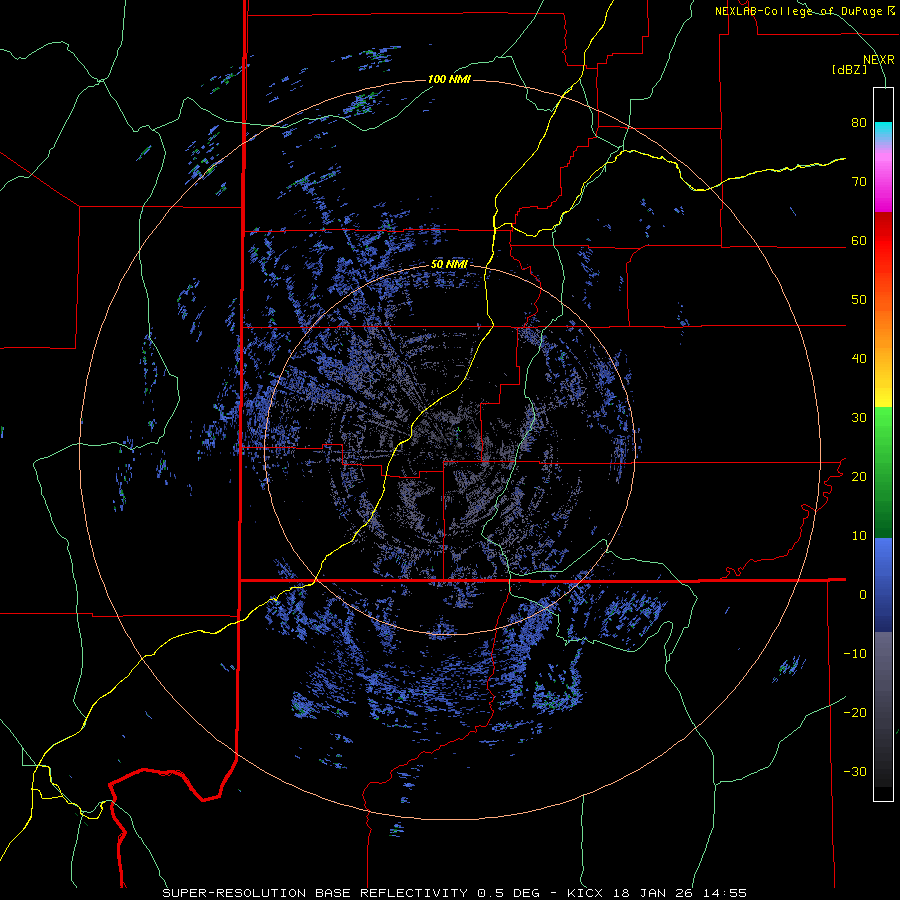Click the 18 JAN 26 14:55 timestamp
This screenshot has height=900, width=900.
(680, 893)
